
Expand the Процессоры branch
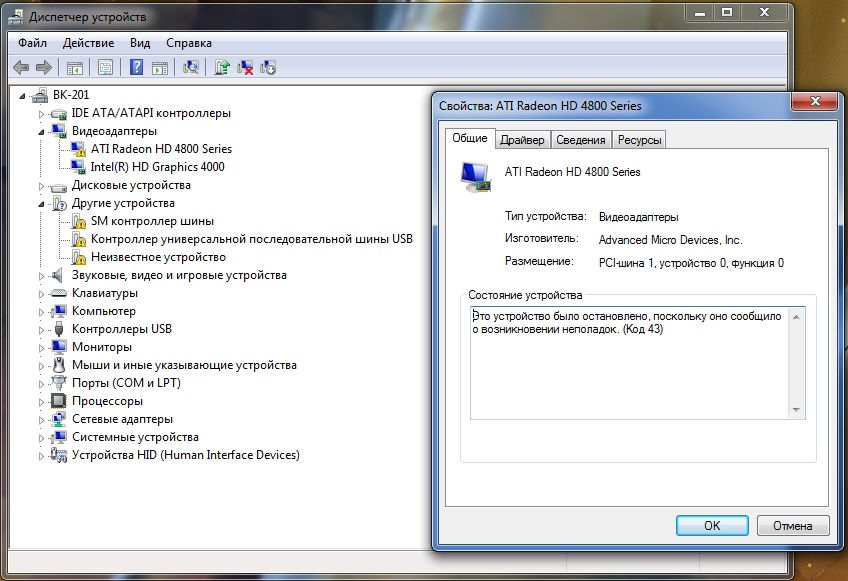[x=41, y=402]
